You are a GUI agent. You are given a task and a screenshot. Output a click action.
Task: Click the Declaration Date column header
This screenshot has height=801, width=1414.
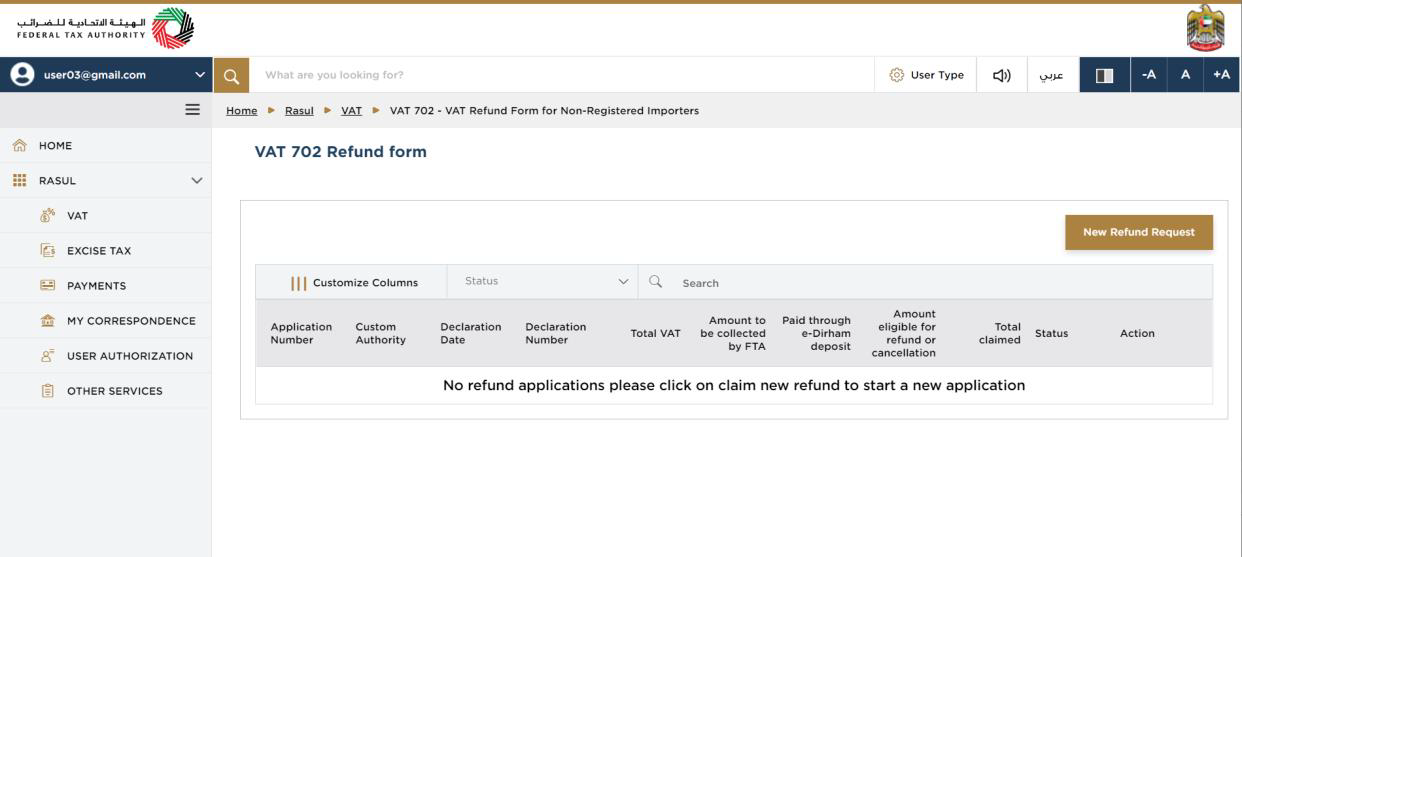coord(471,333)
